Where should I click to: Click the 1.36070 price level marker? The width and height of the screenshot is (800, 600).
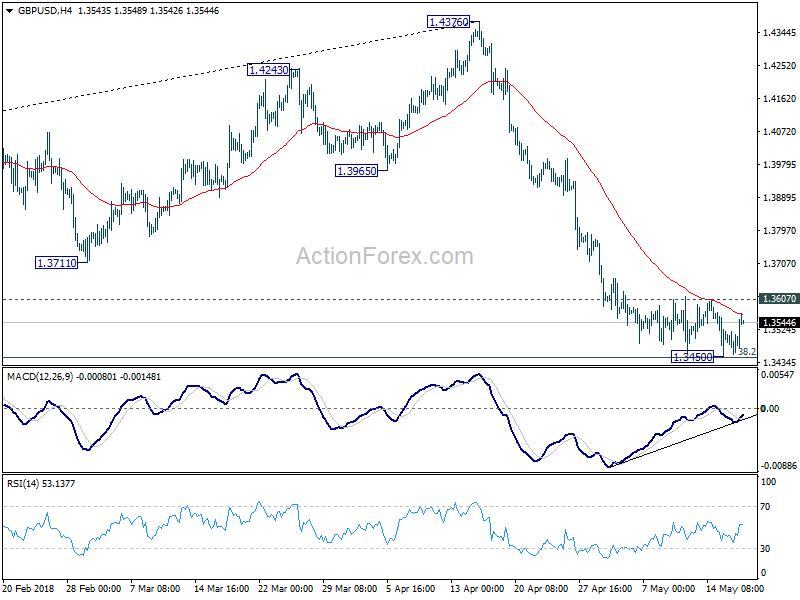(x=778, y=298)
